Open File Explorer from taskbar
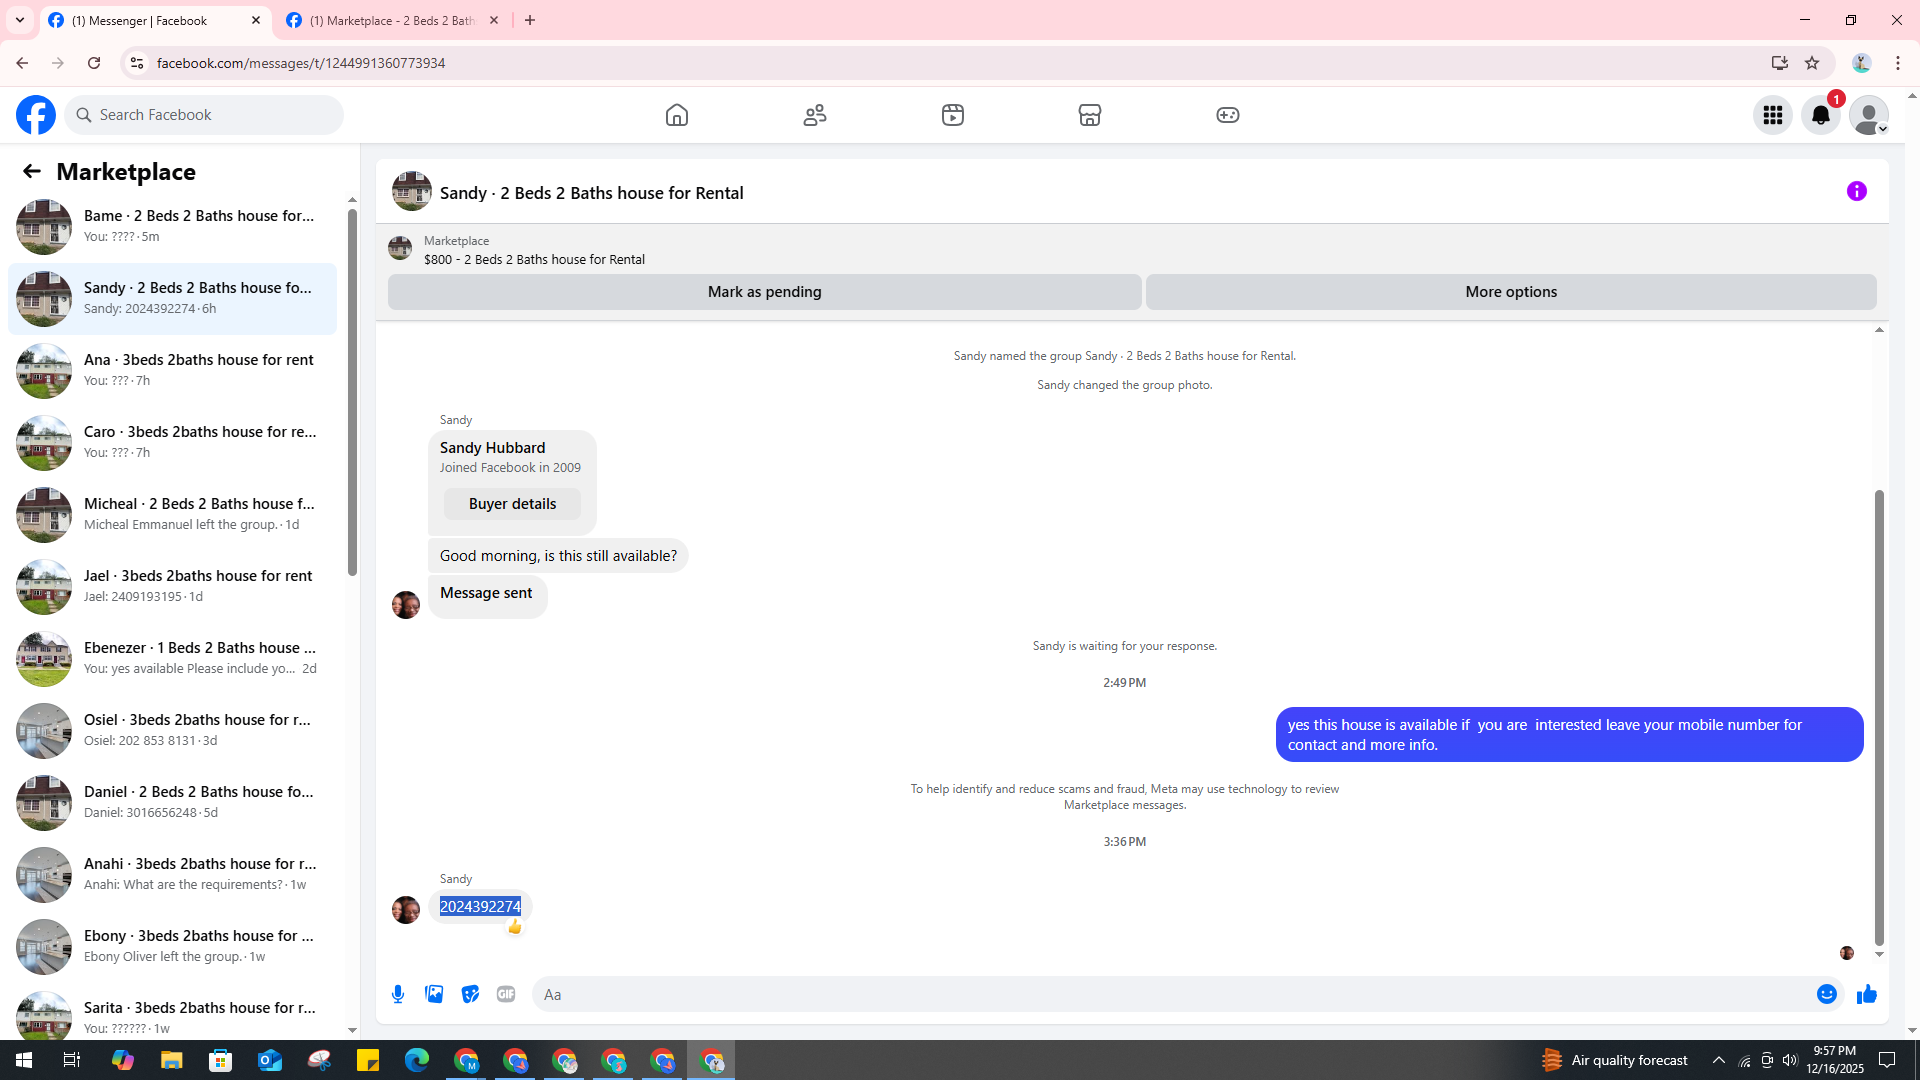The image size is (1920, 1080). coord(172,1060)
